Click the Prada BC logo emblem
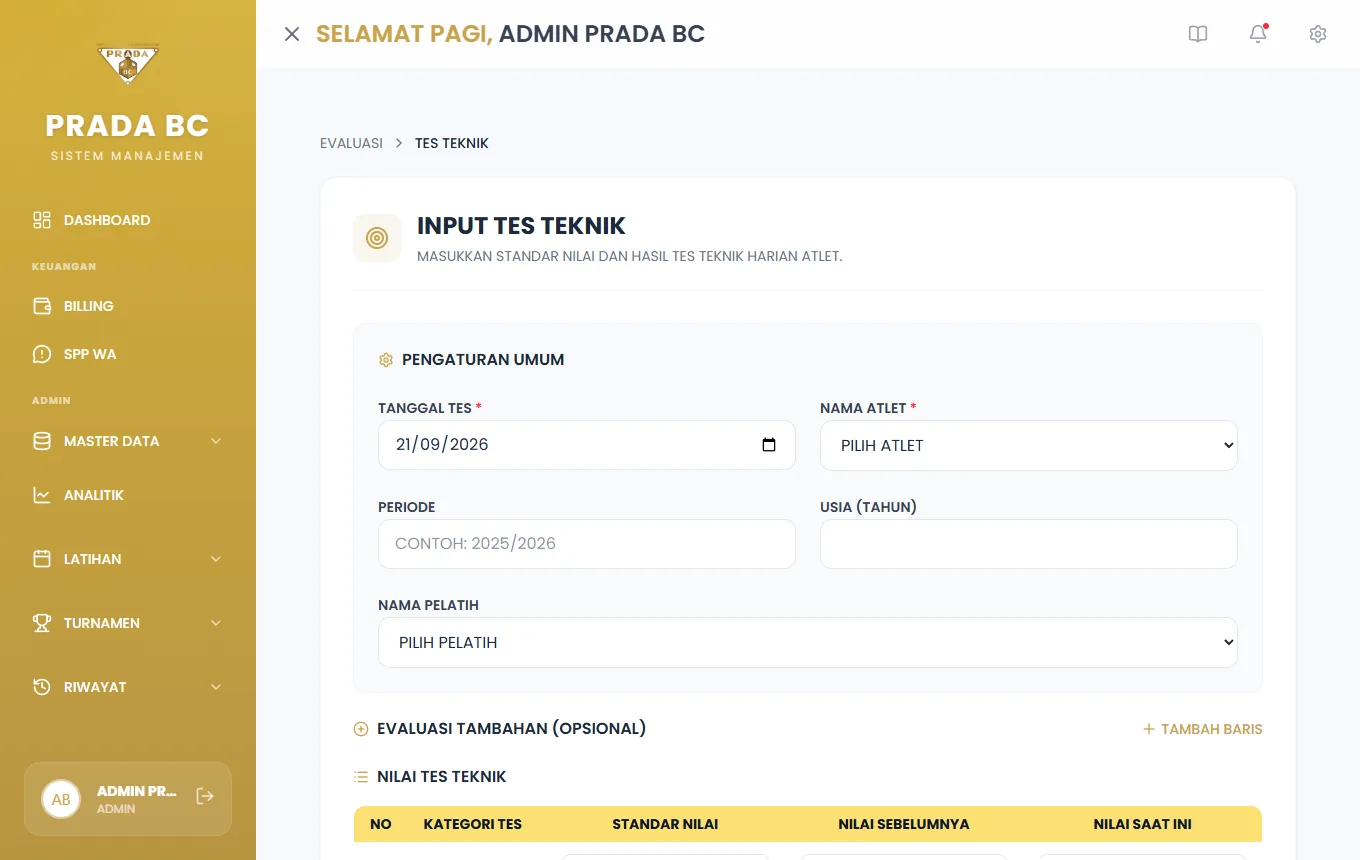 (x=128, y=65)
